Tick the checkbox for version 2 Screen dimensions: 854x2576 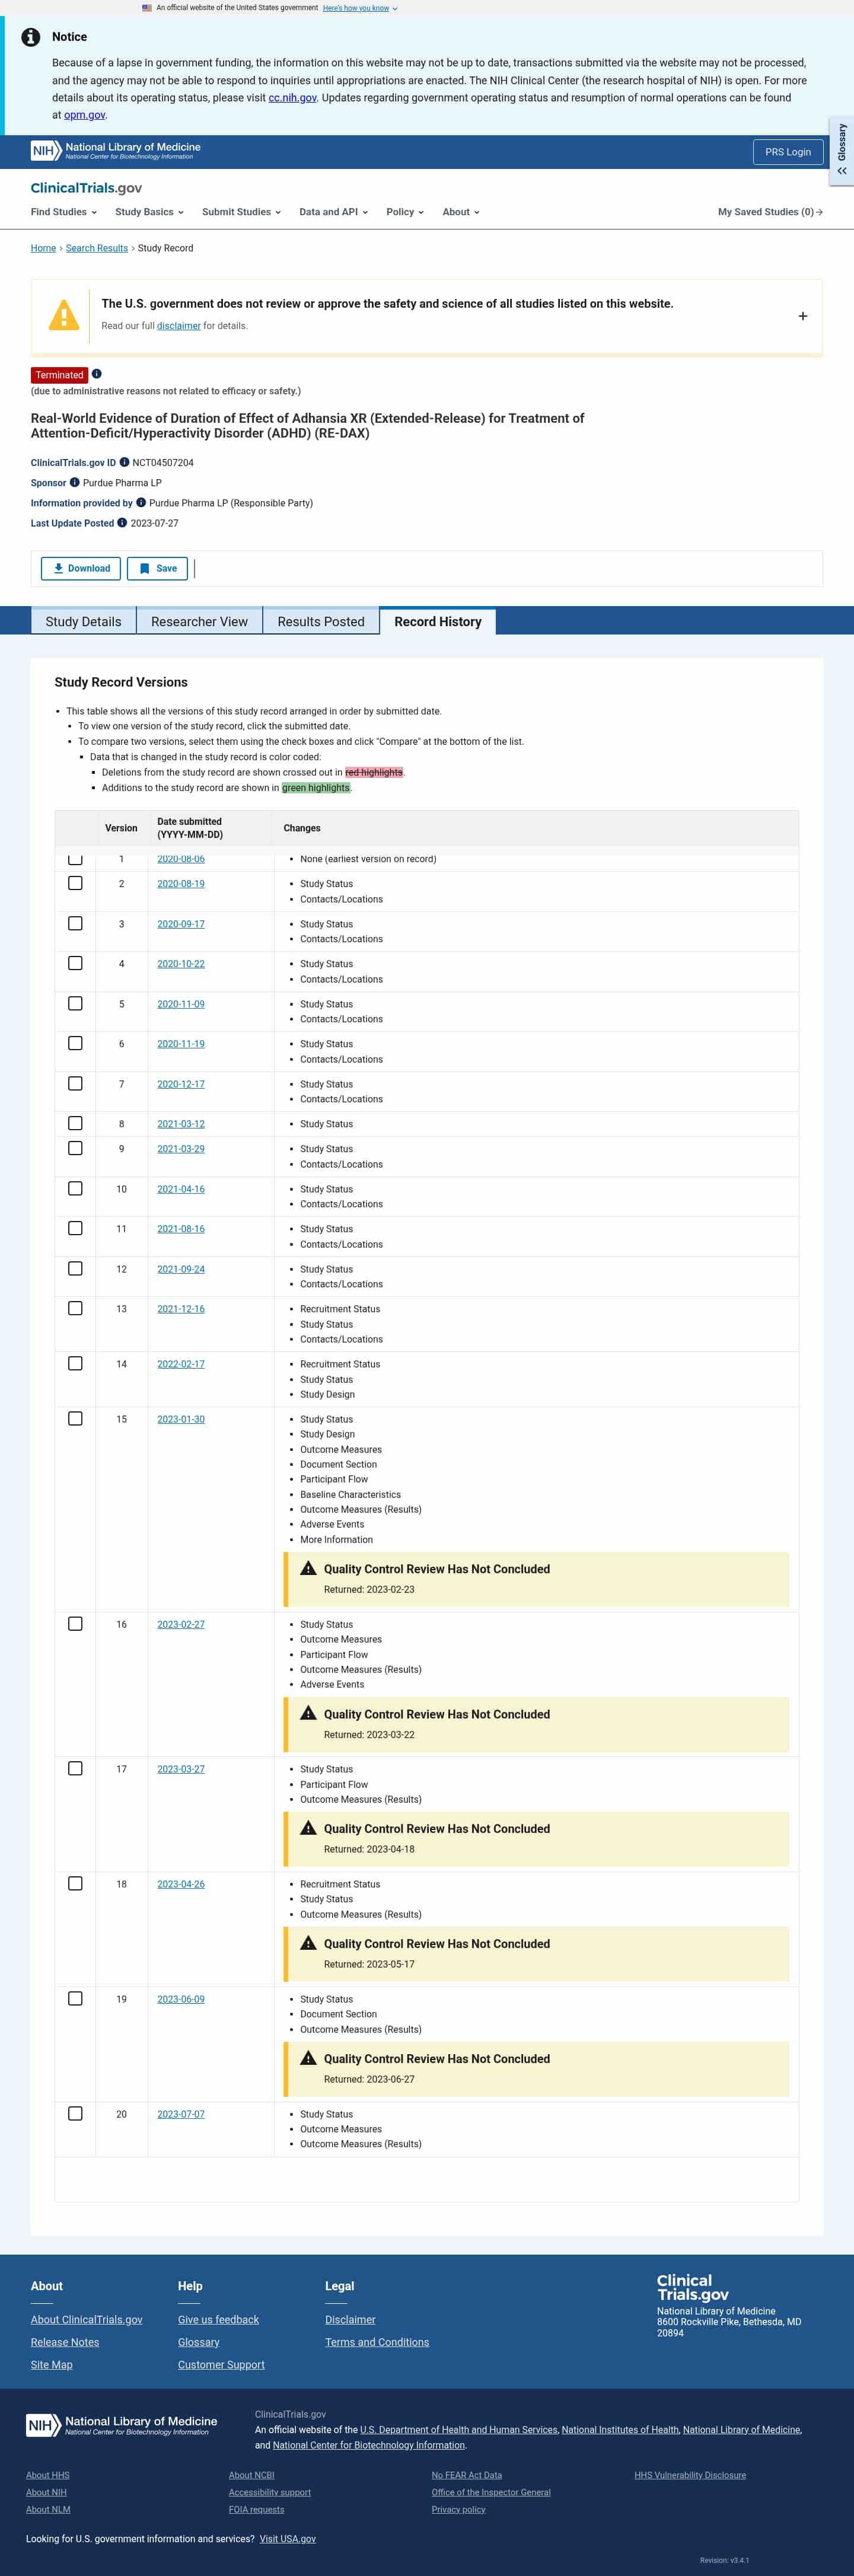[x=75, y=883]
